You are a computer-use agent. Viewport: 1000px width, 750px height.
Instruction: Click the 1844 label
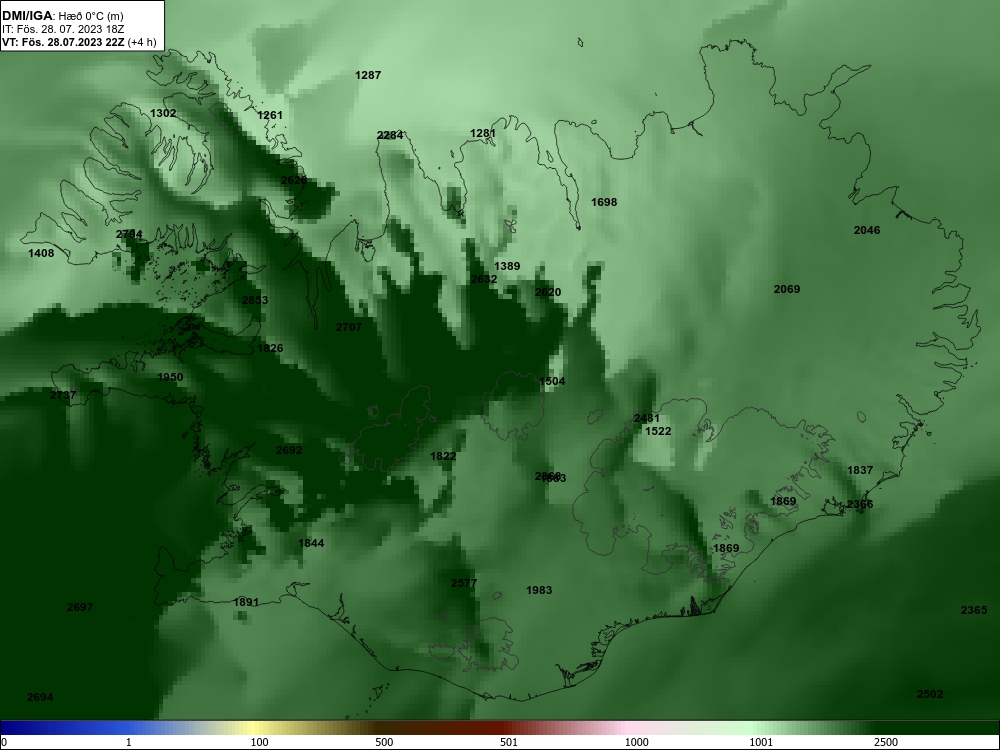pos(311,543)
